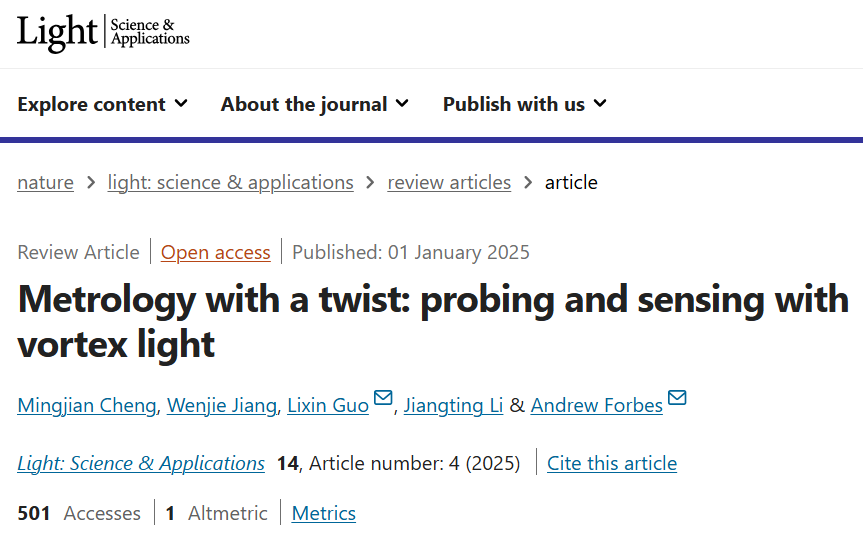The image size is (863, 539).
Task: Click Cite this article
Action: pos(612,463)
